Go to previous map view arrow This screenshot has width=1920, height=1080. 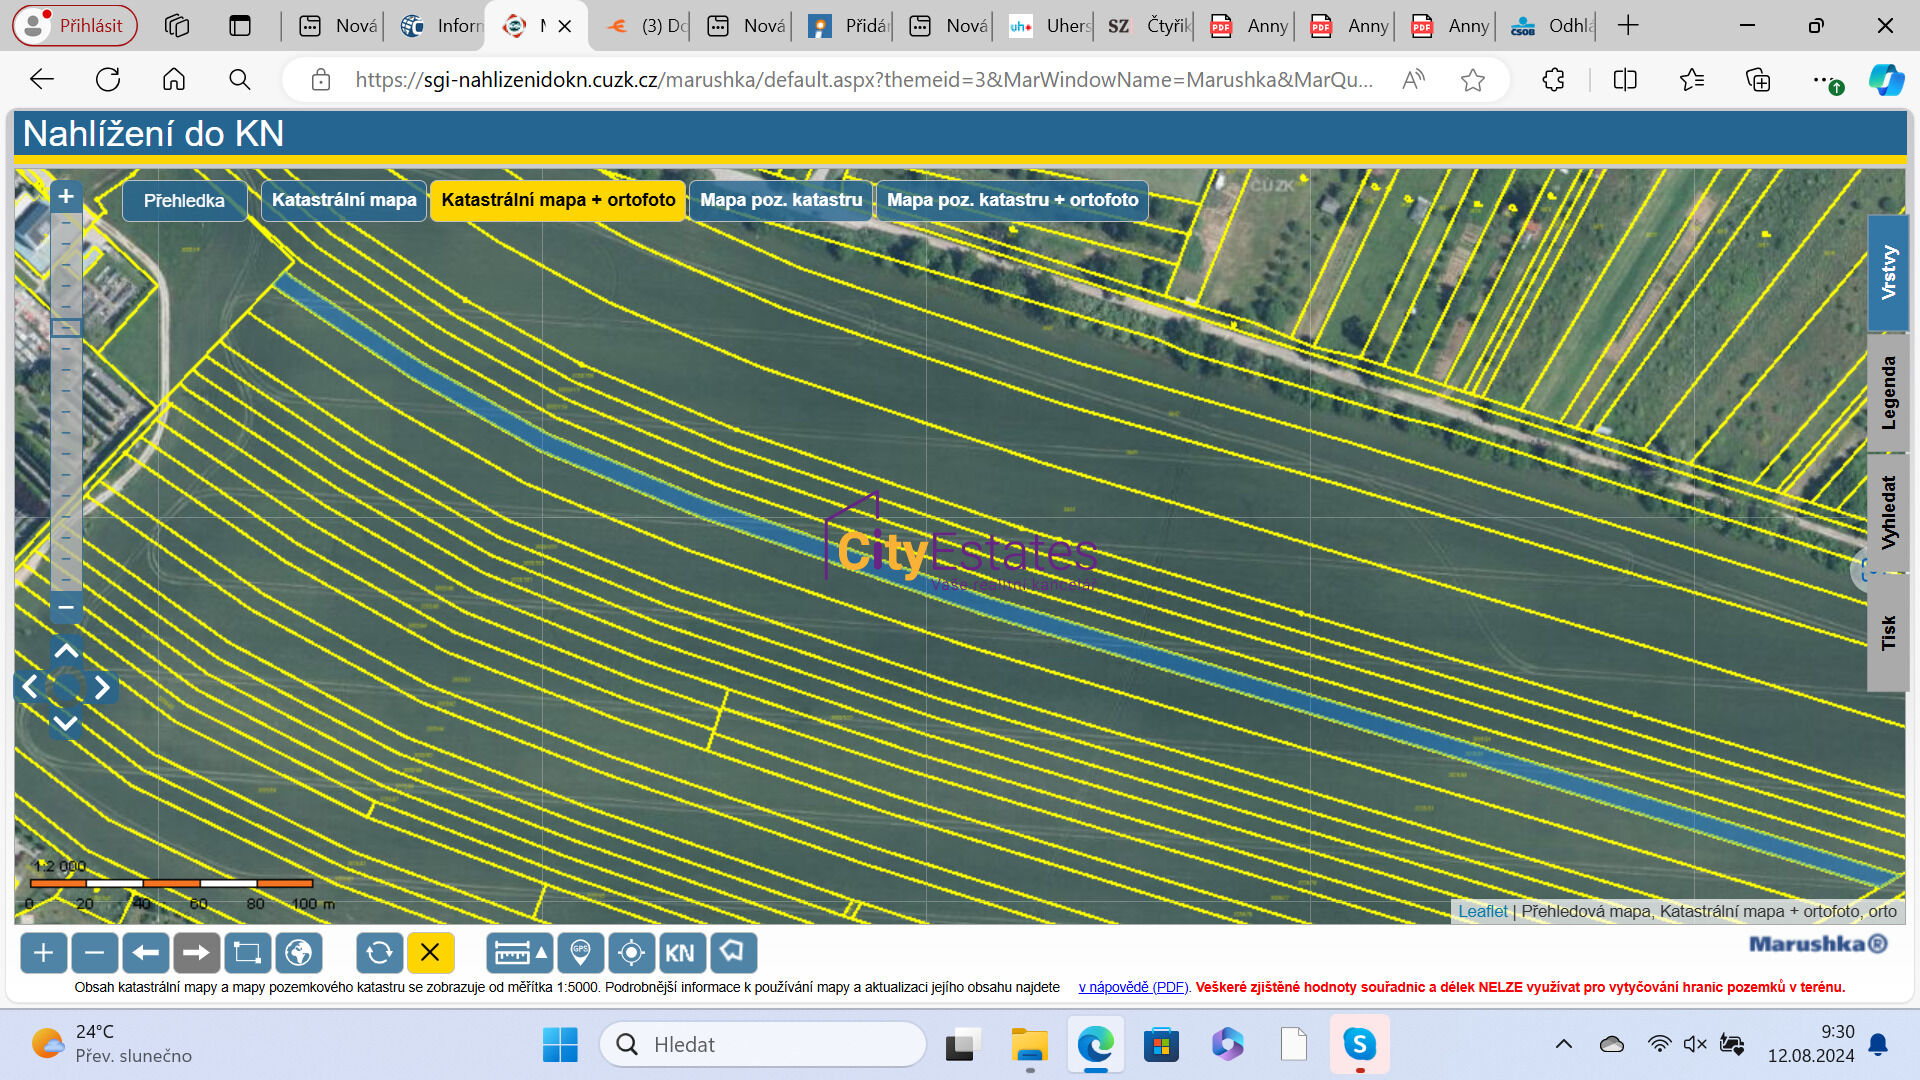tap(145, 953)
